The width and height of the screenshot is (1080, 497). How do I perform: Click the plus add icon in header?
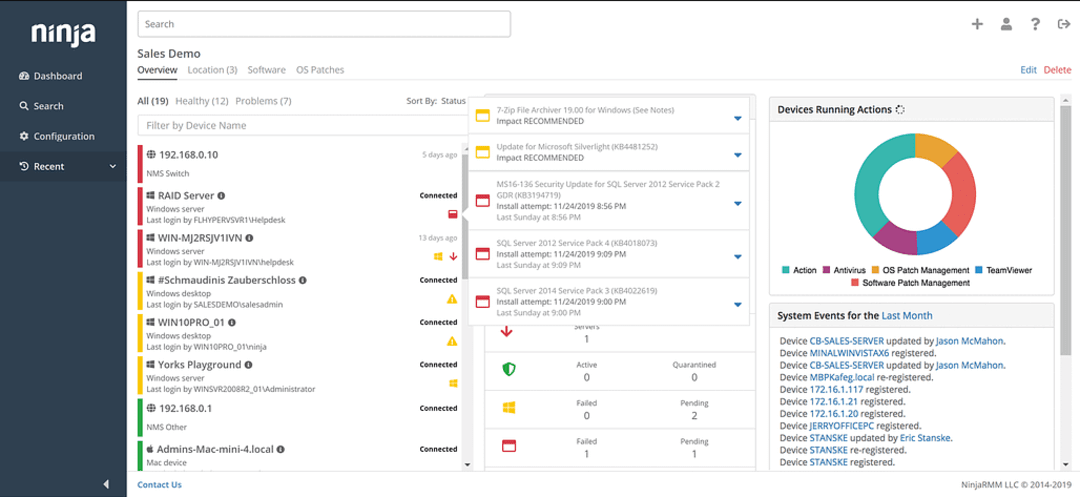977,24
